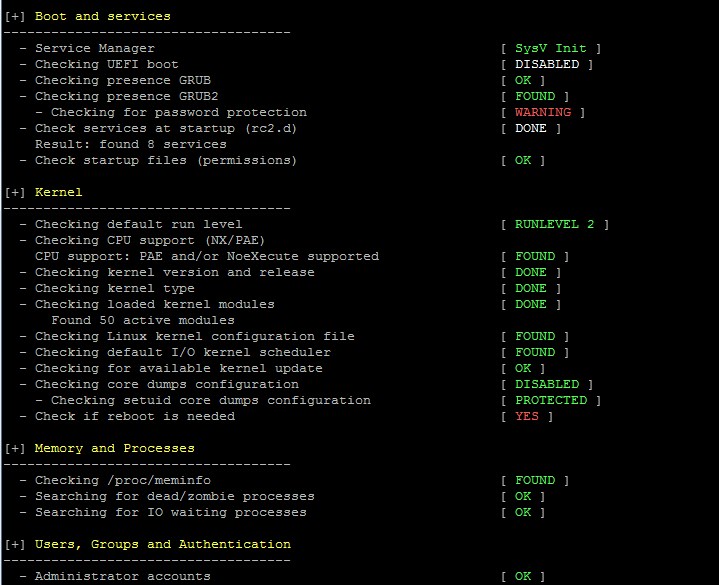Click the RUNLEVEL 2 status value

[554, 224]
